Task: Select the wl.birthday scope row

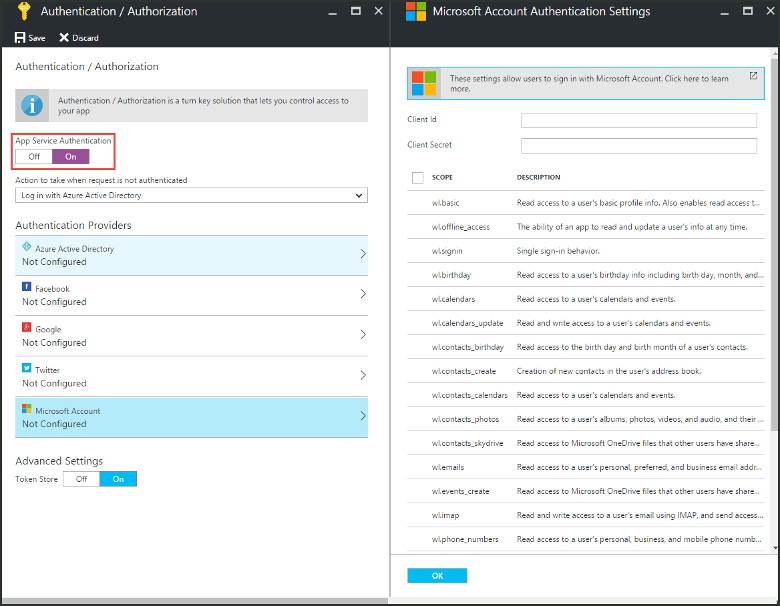Action: point(585,275)
